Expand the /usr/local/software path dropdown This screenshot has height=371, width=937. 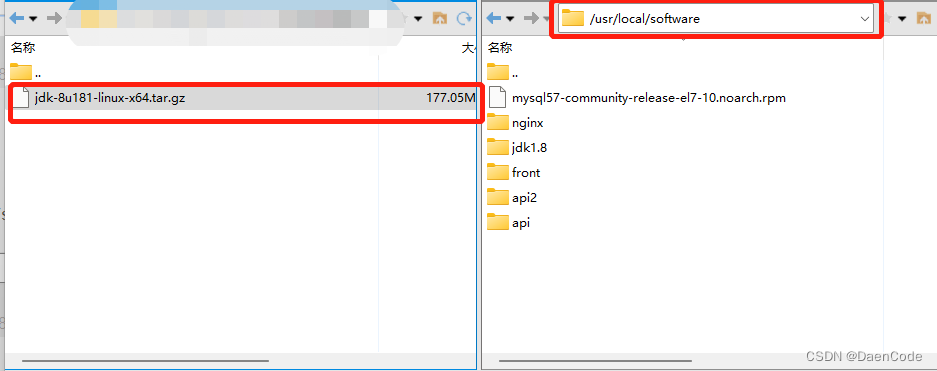pos(865,19)
